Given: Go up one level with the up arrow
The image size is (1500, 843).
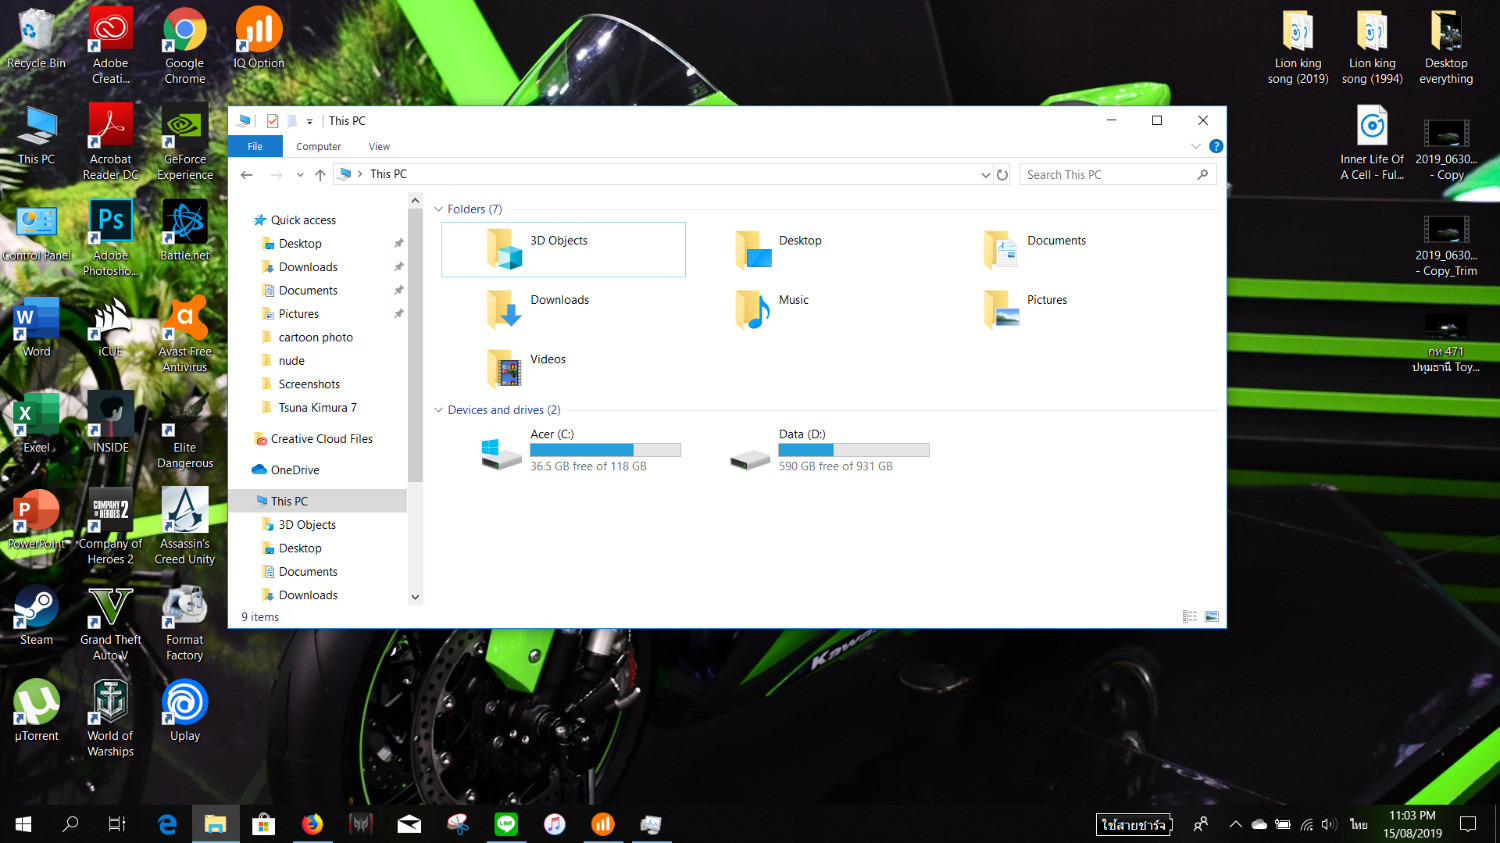Looking at the screenshot, I should [320, 174].
